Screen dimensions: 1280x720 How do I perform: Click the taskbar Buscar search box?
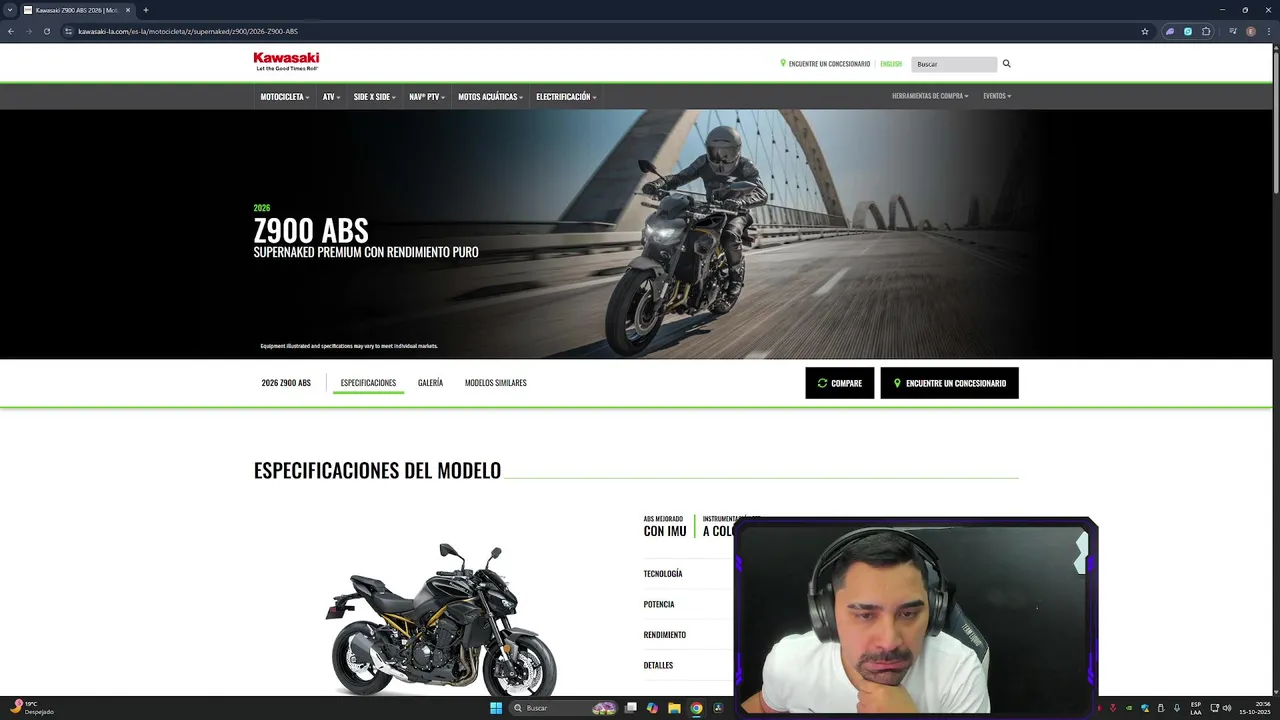coord(564,708)
